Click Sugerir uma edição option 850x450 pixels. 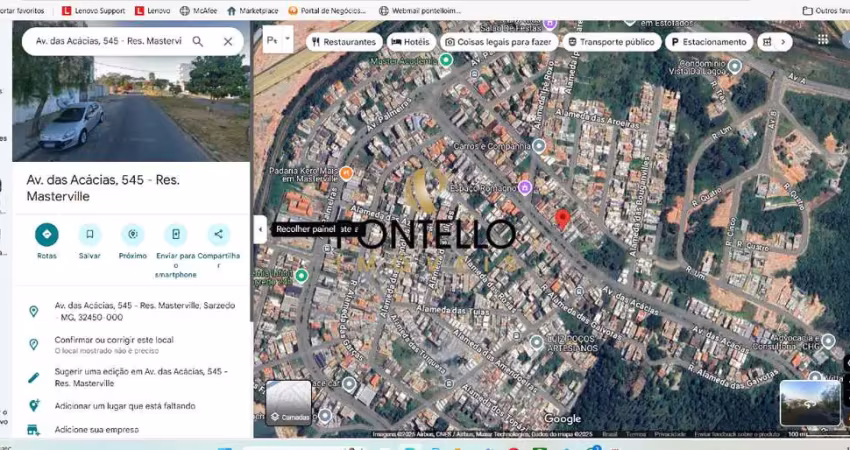(141, 377)
